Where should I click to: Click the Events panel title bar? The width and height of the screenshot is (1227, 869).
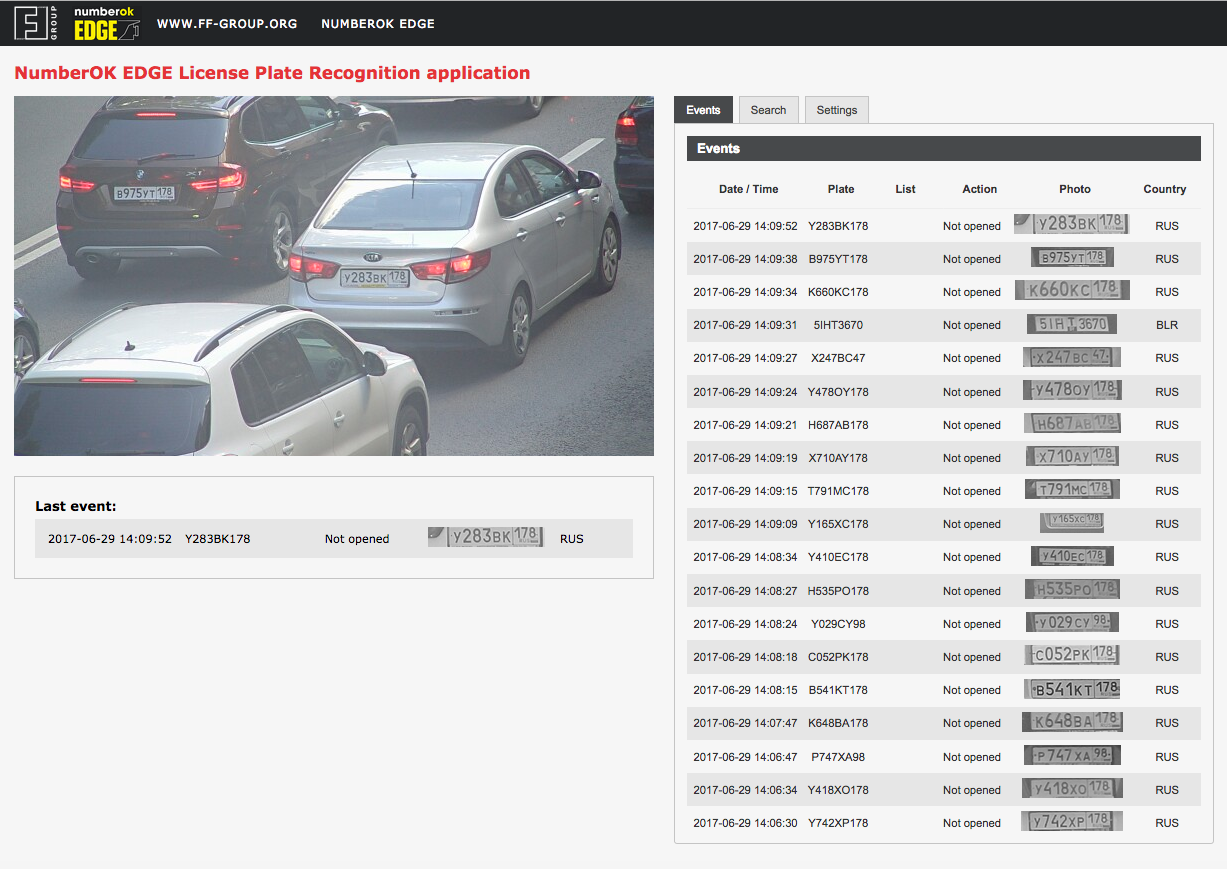943,148
